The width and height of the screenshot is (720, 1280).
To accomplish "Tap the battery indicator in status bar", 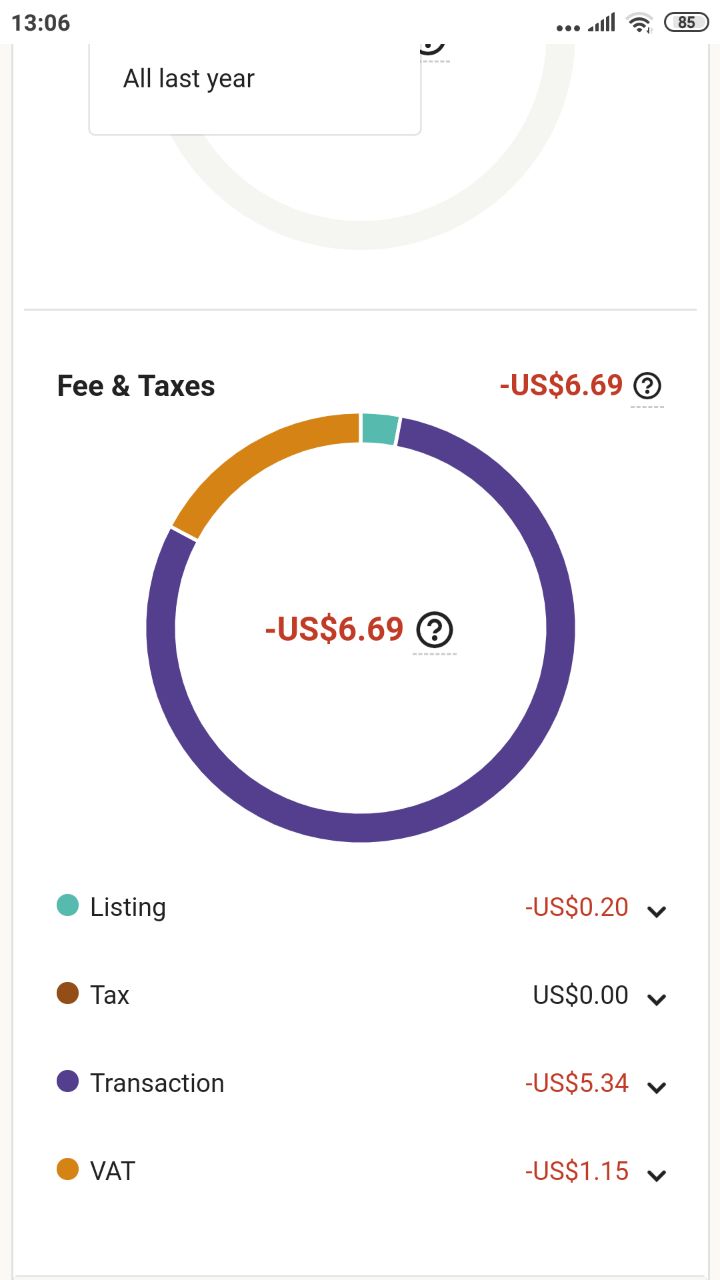I will point(686,23).
